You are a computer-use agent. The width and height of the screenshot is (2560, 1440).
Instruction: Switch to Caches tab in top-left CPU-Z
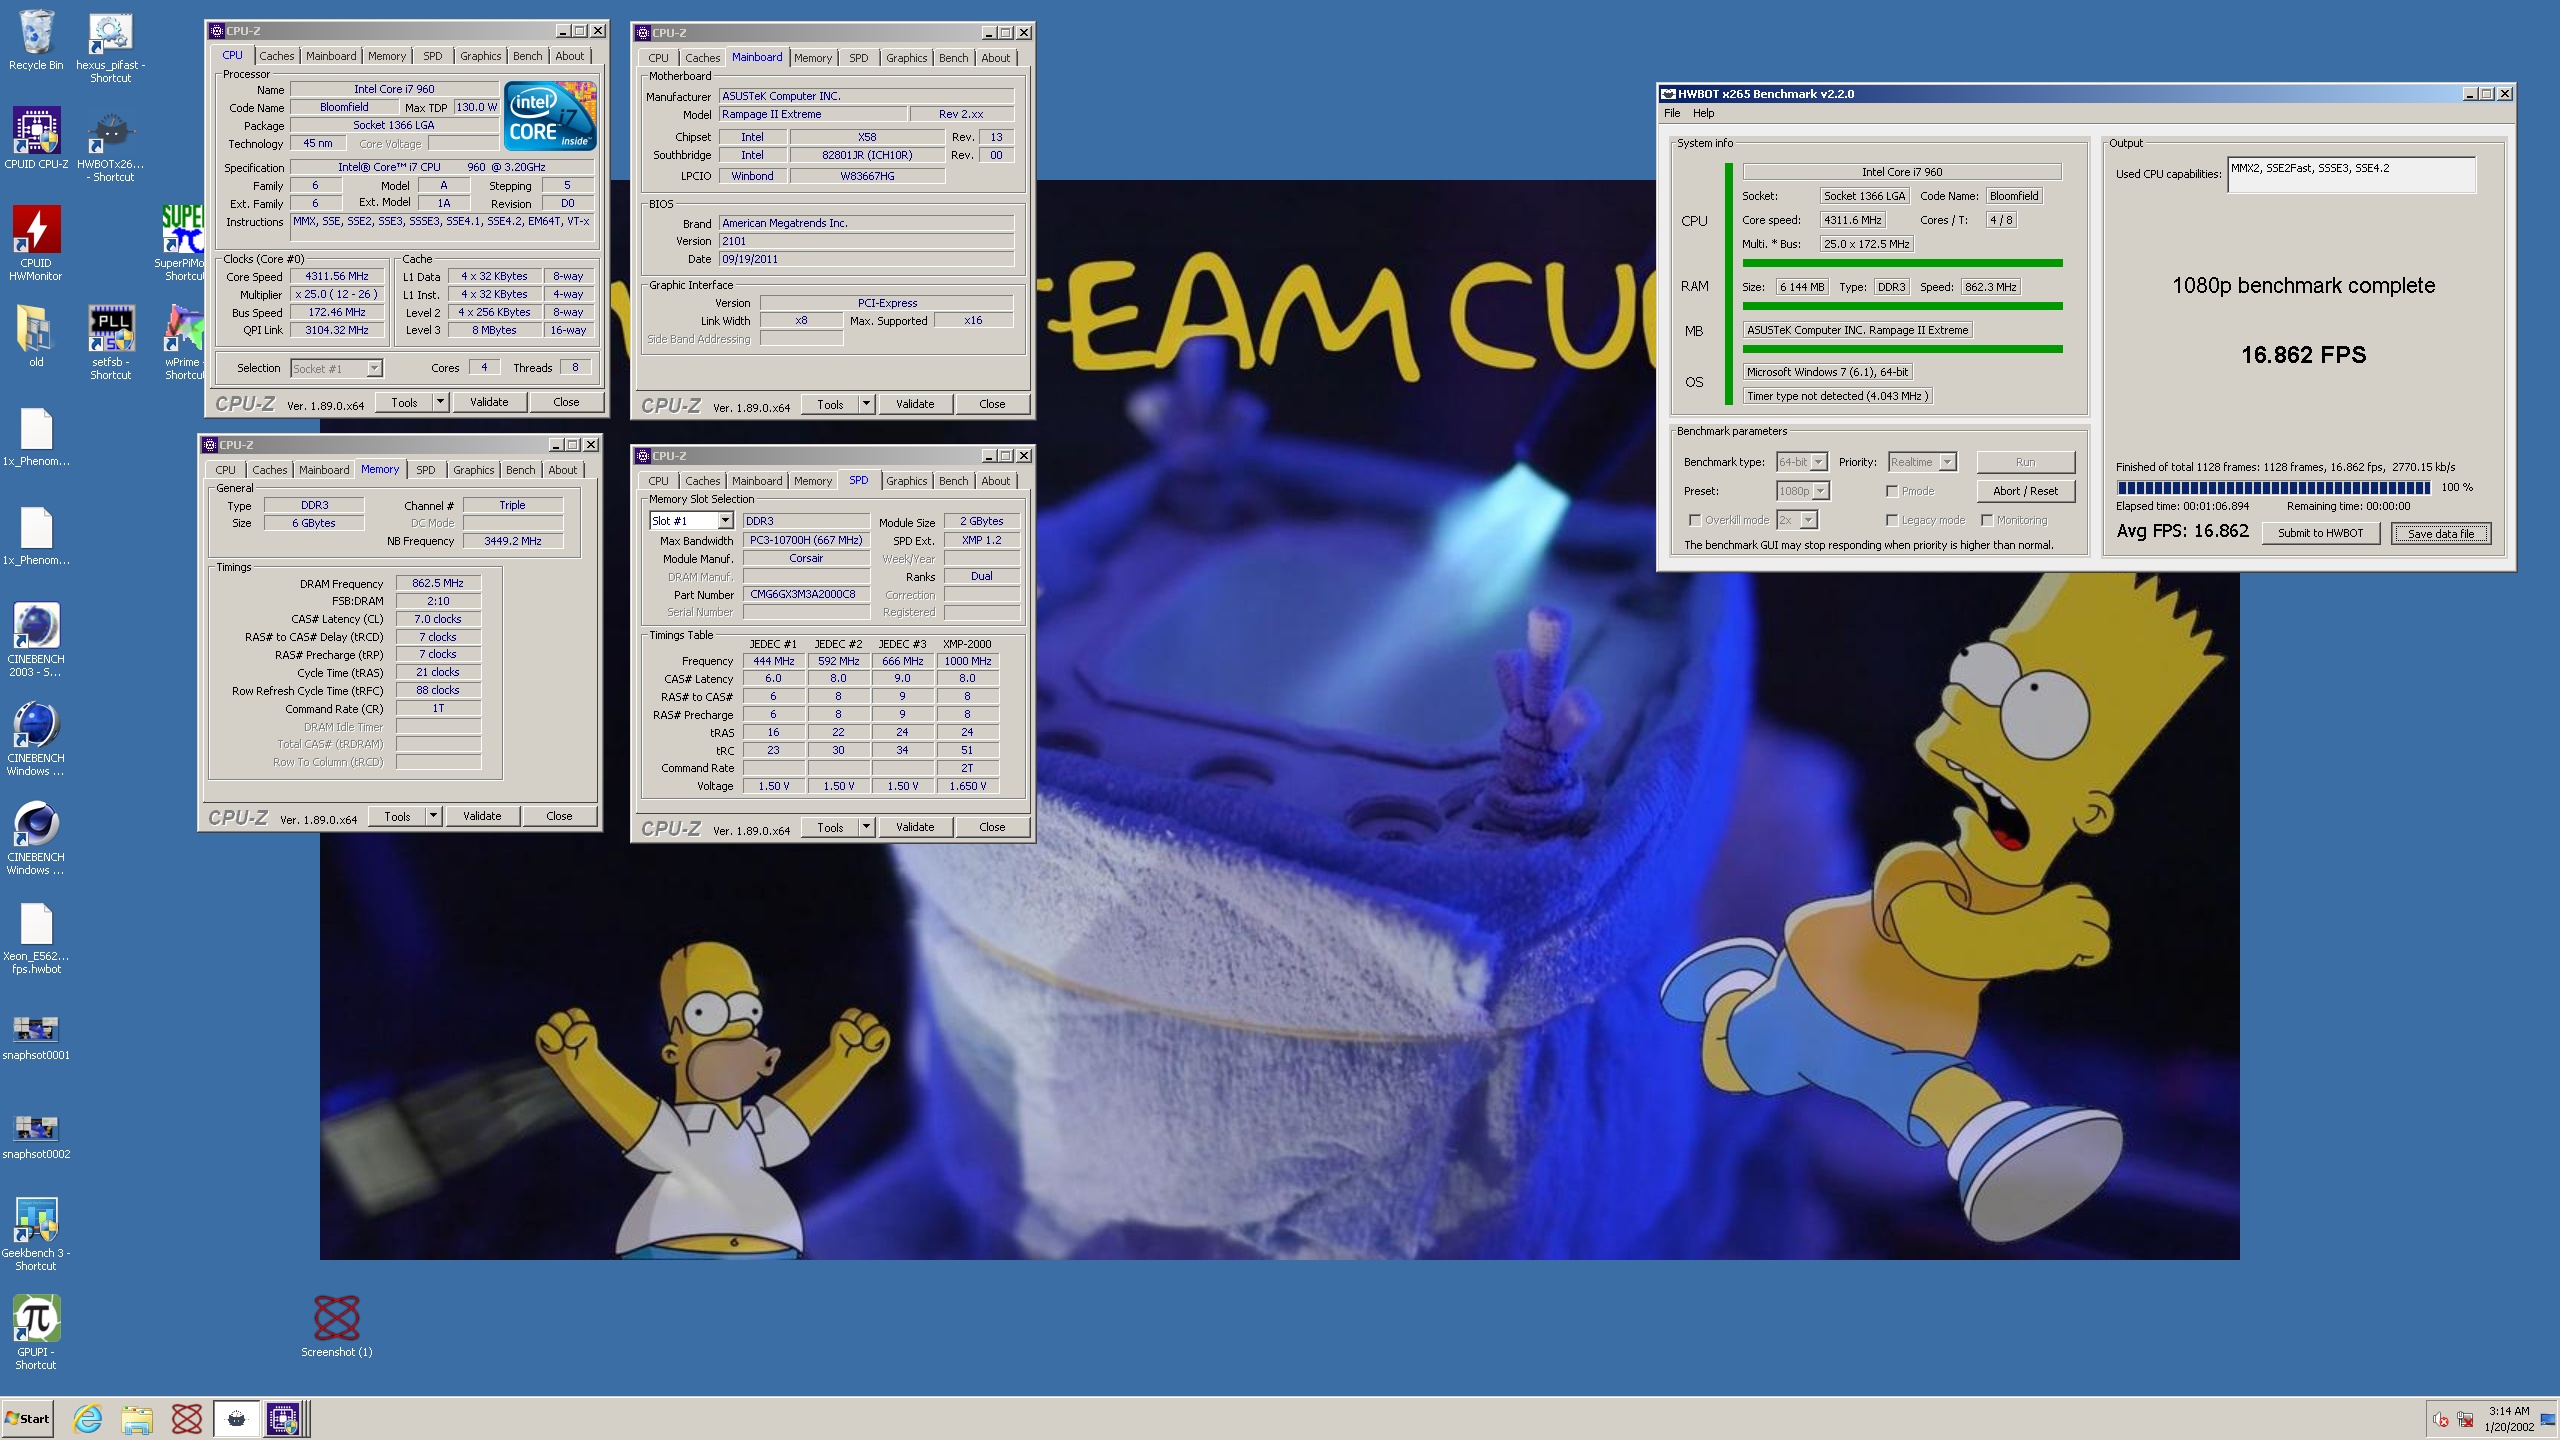click(277, 56)
